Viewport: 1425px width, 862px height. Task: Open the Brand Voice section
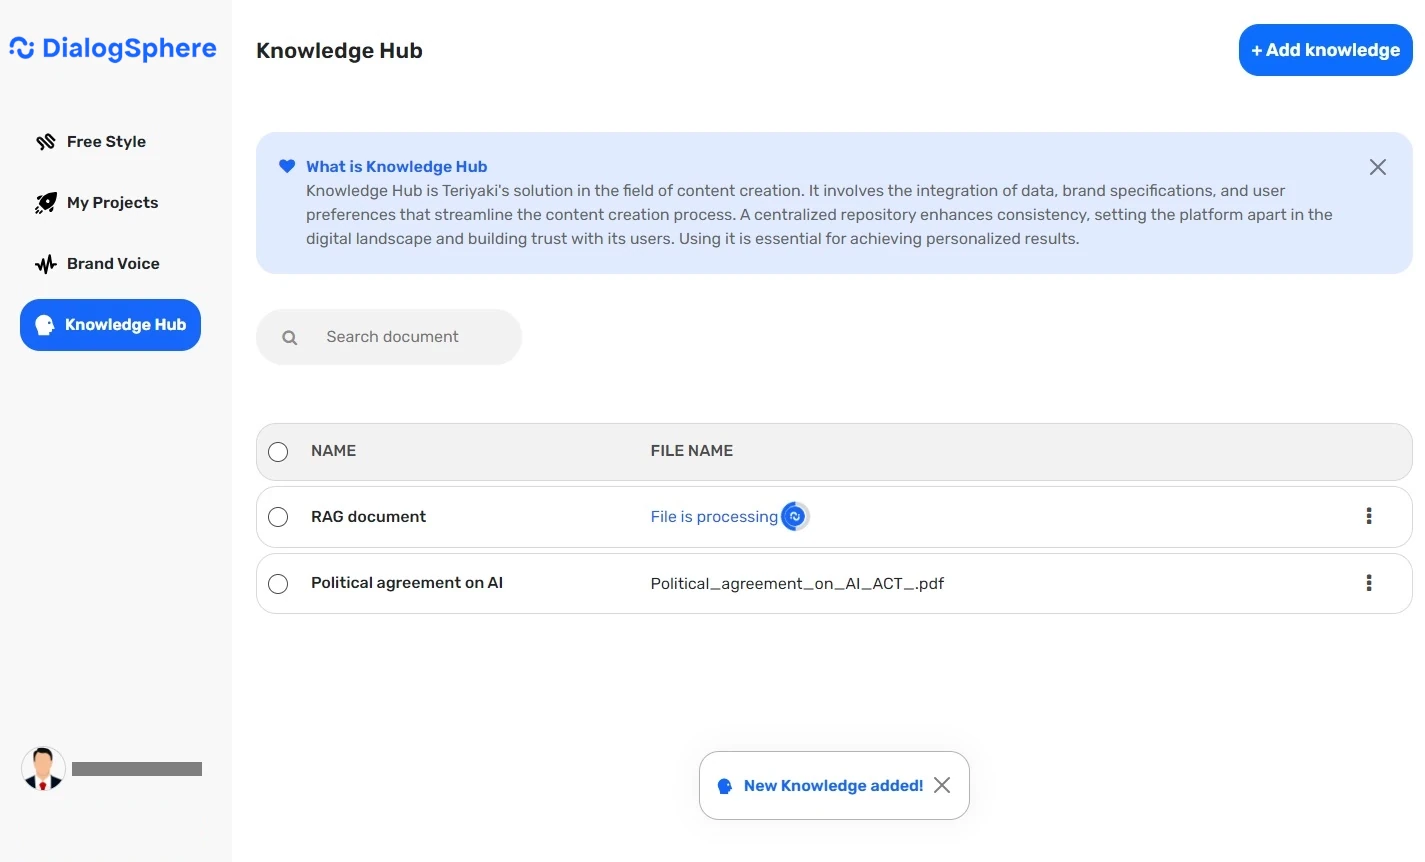pyautogui.click(x=112, y=263)
